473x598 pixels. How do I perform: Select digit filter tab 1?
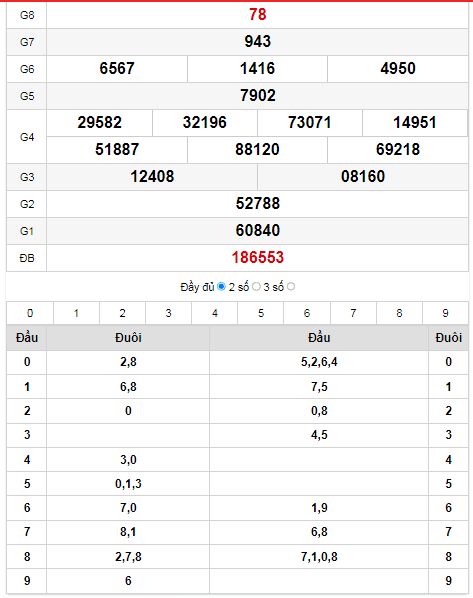point(76,313)
